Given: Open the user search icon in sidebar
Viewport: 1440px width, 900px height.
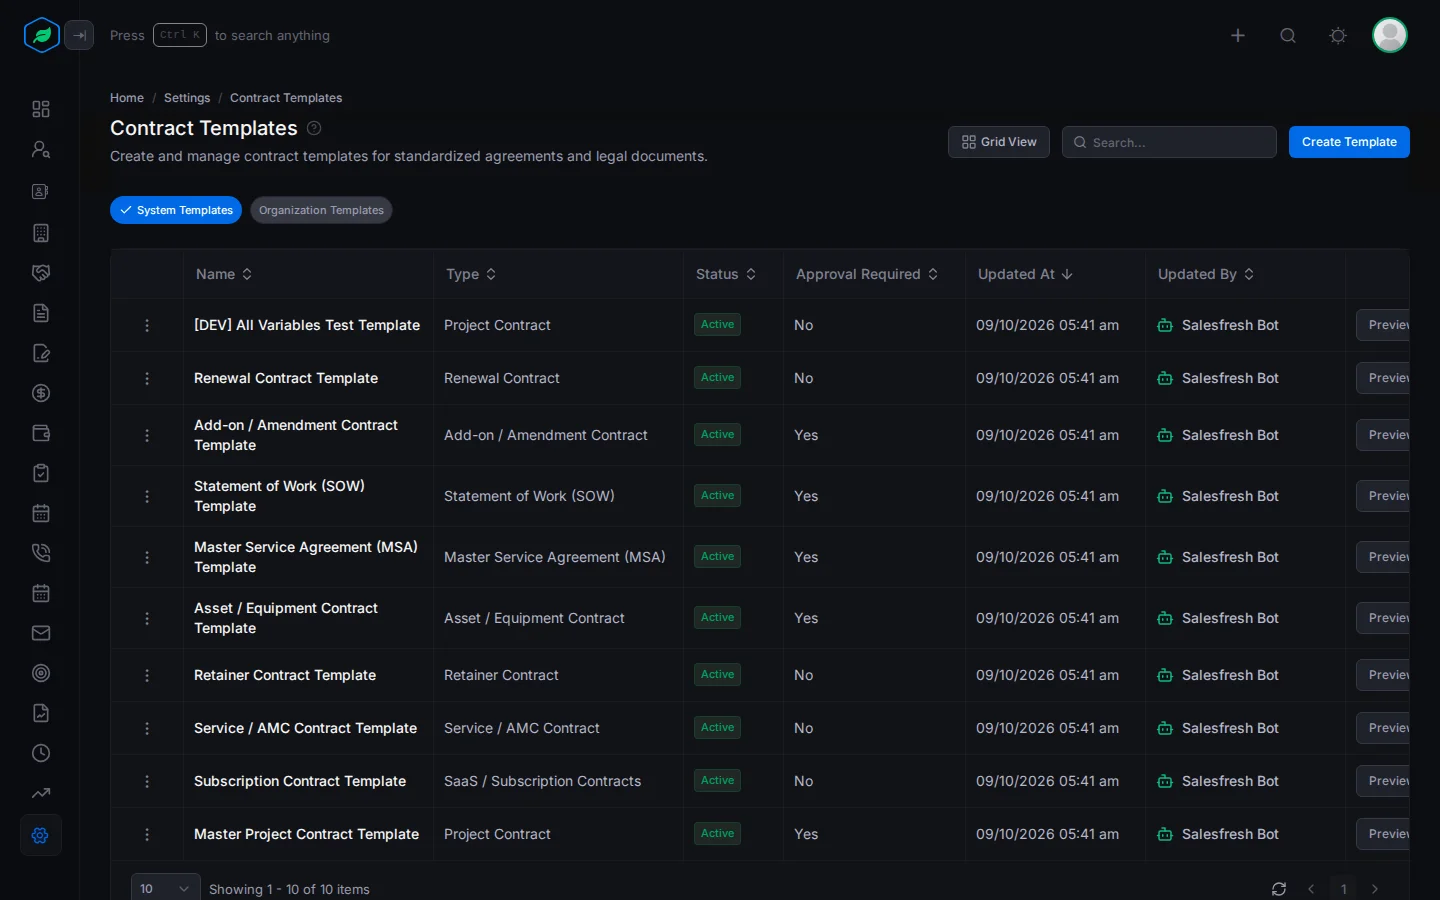Looking at the screenshot, I should tap(41, 149).
